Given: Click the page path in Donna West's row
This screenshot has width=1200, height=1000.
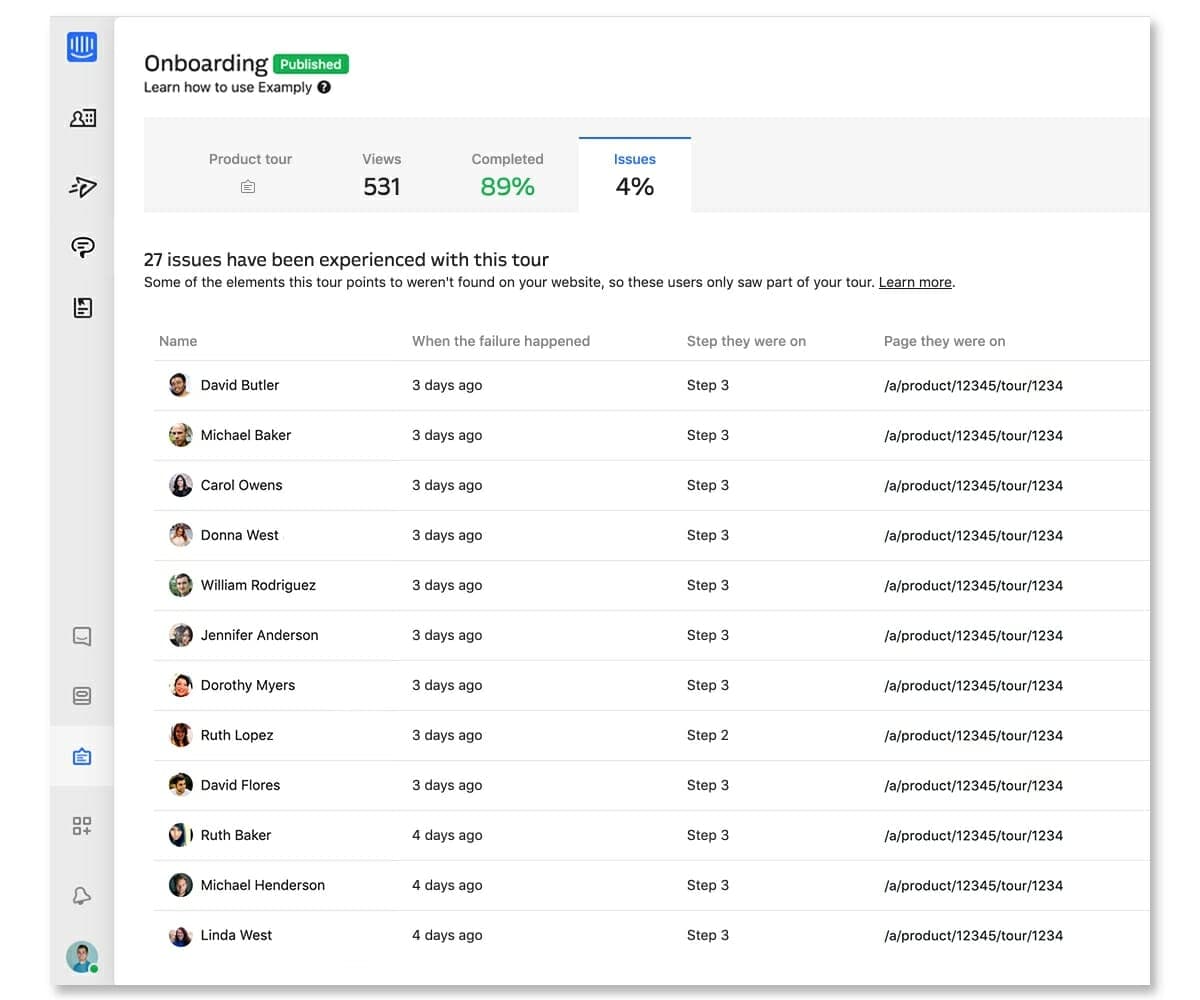Looking at the screenshot, I should coord(973,535).
